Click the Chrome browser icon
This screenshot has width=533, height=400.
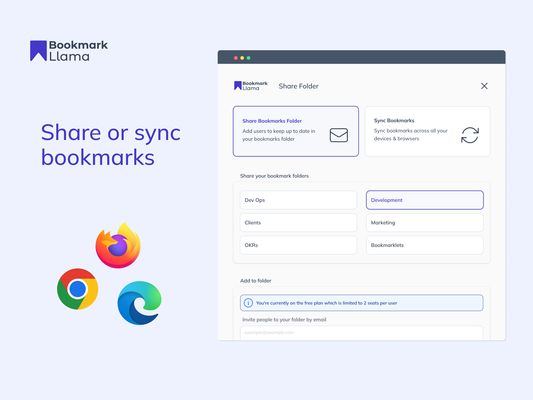coord(78,289)
